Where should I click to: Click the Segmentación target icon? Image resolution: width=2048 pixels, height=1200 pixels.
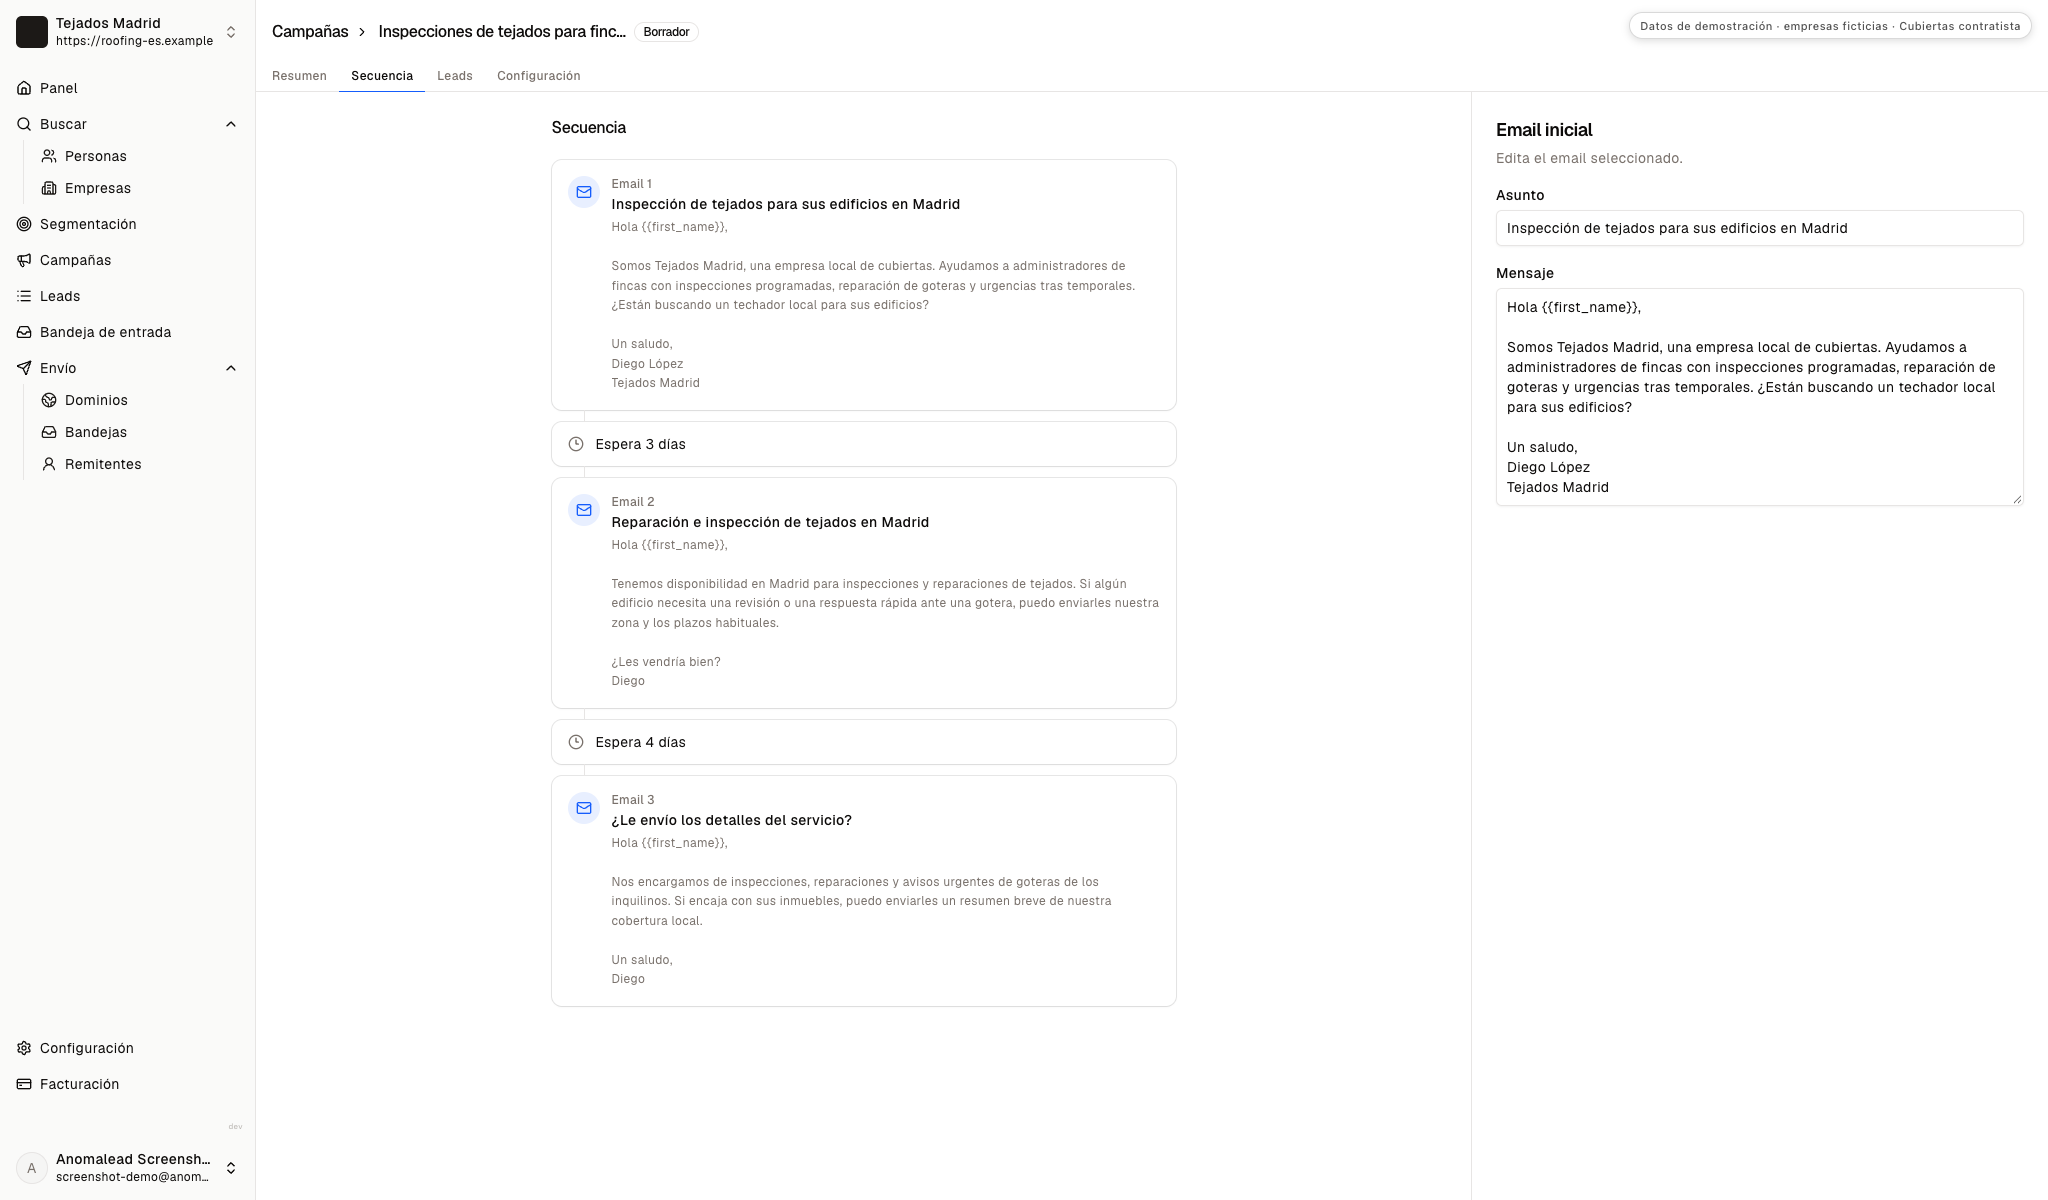pos(24,224)
